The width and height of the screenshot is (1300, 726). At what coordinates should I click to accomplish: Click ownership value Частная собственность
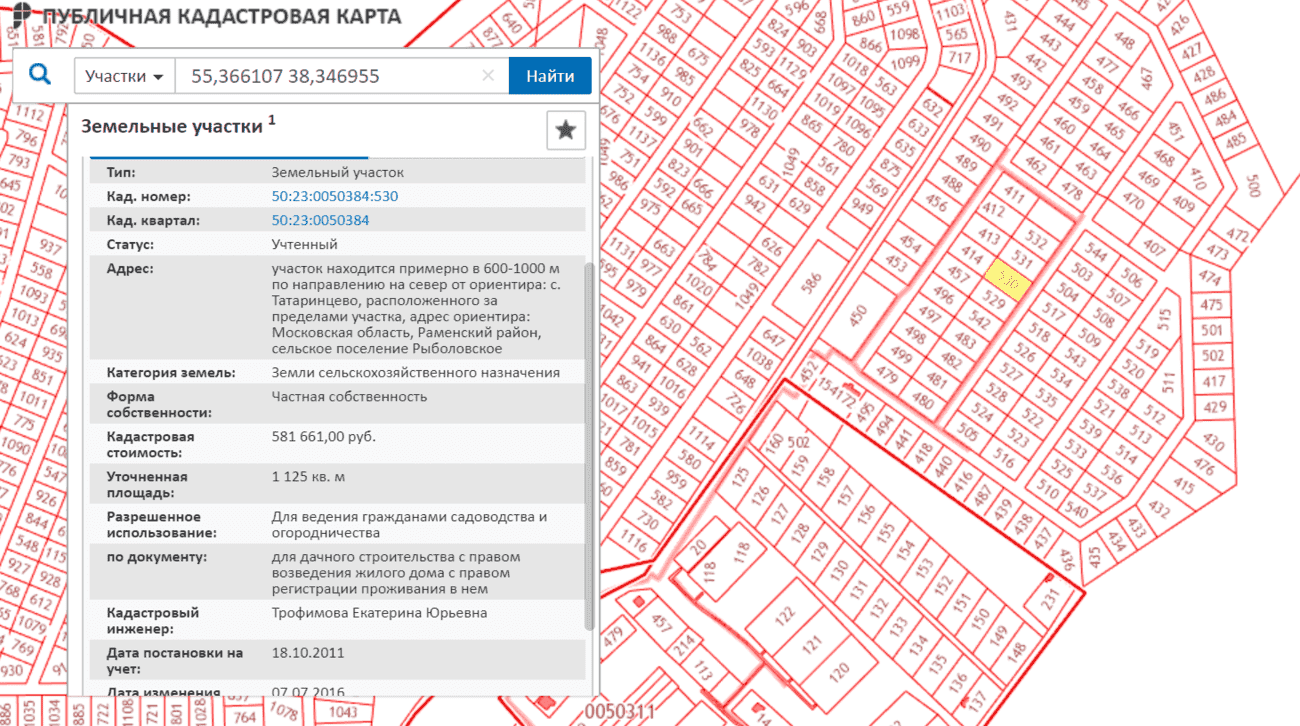pos(349,397)
